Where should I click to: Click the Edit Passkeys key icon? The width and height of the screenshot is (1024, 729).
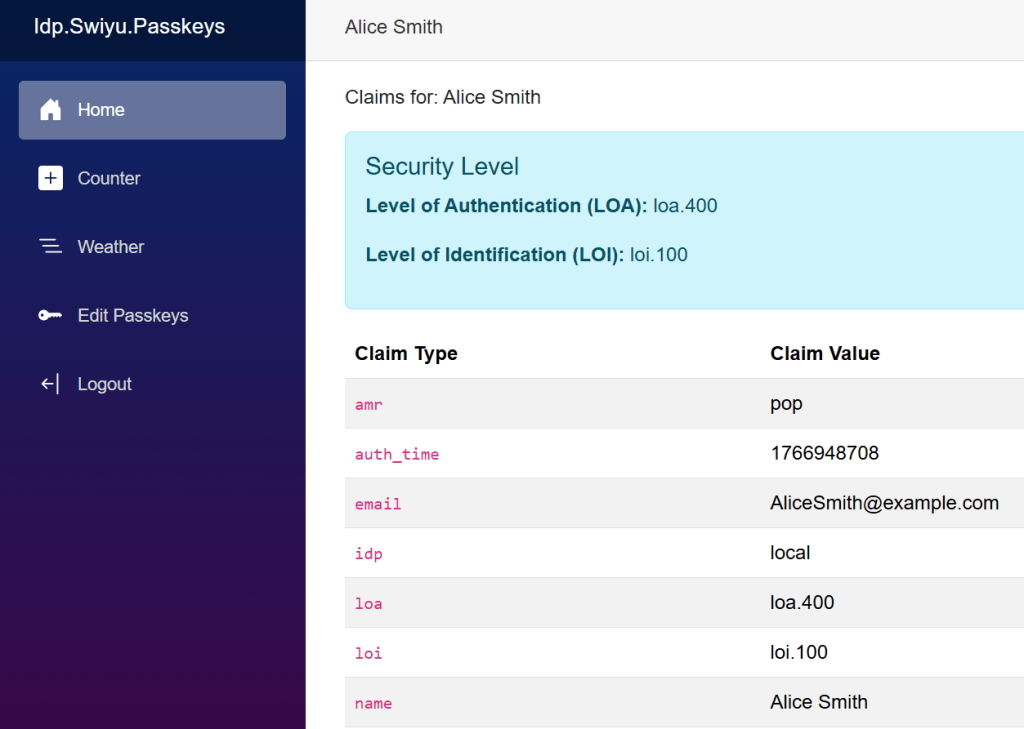(x=50, y=315)
